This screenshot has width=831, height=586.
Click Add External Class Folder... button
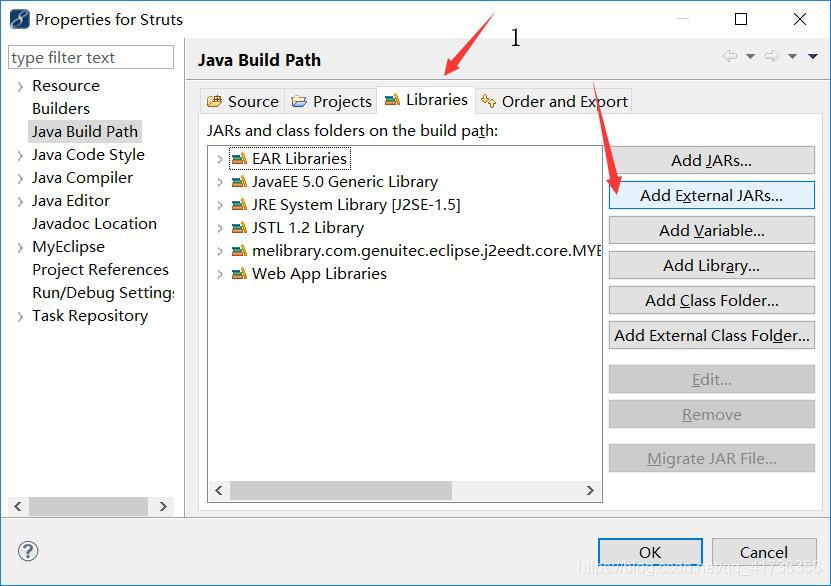pyautogui.click(x=711, y=335)
